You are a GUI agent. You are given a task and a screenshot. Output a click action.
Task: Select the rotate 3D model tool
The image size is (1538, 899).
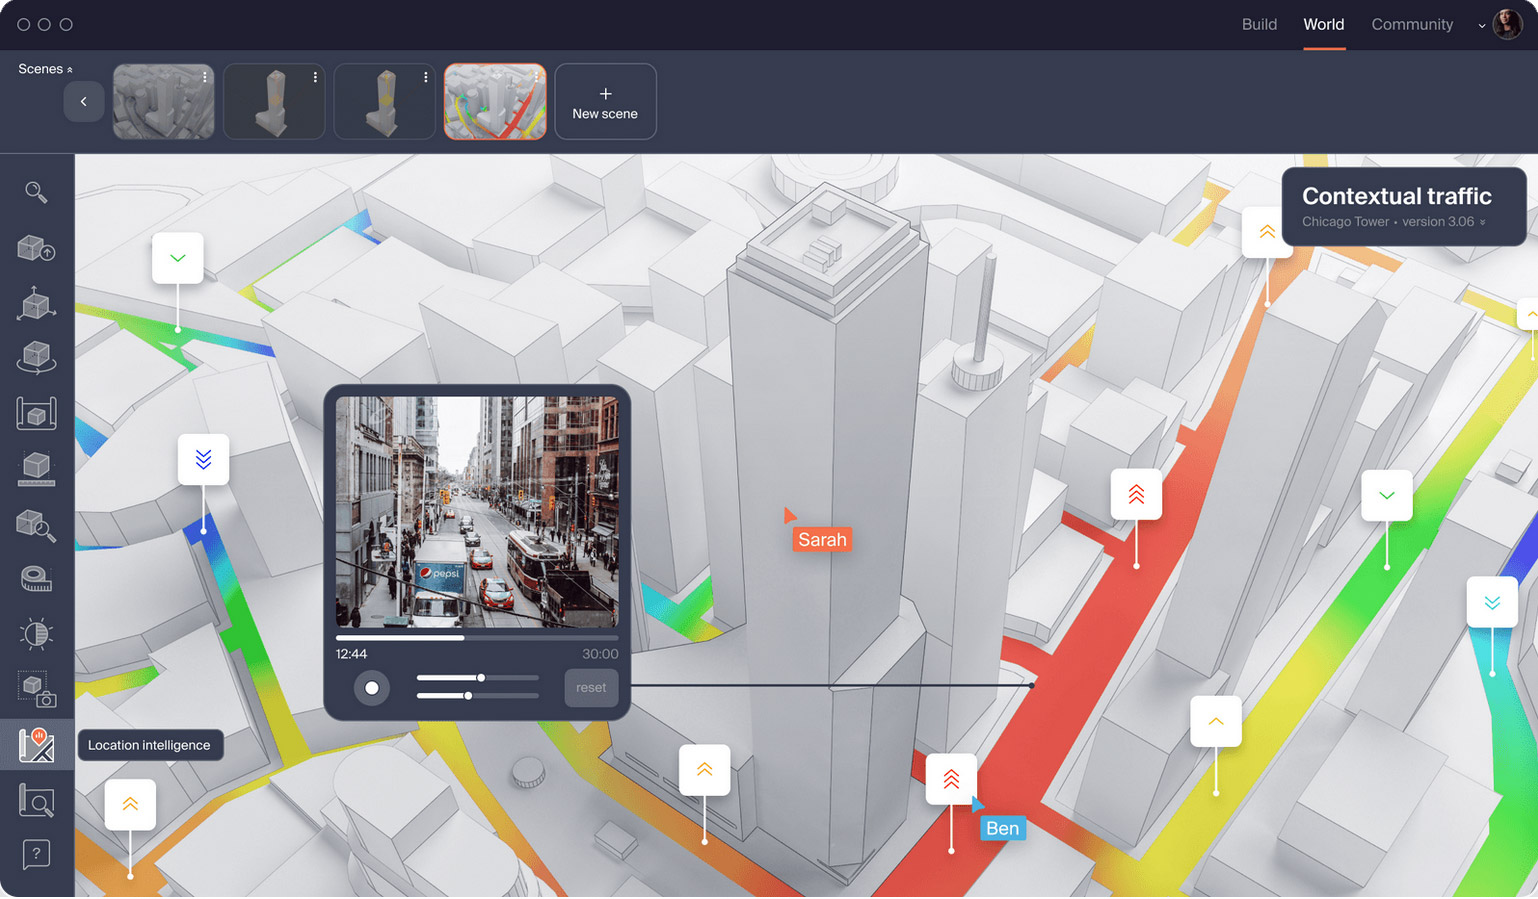point(36,357)
